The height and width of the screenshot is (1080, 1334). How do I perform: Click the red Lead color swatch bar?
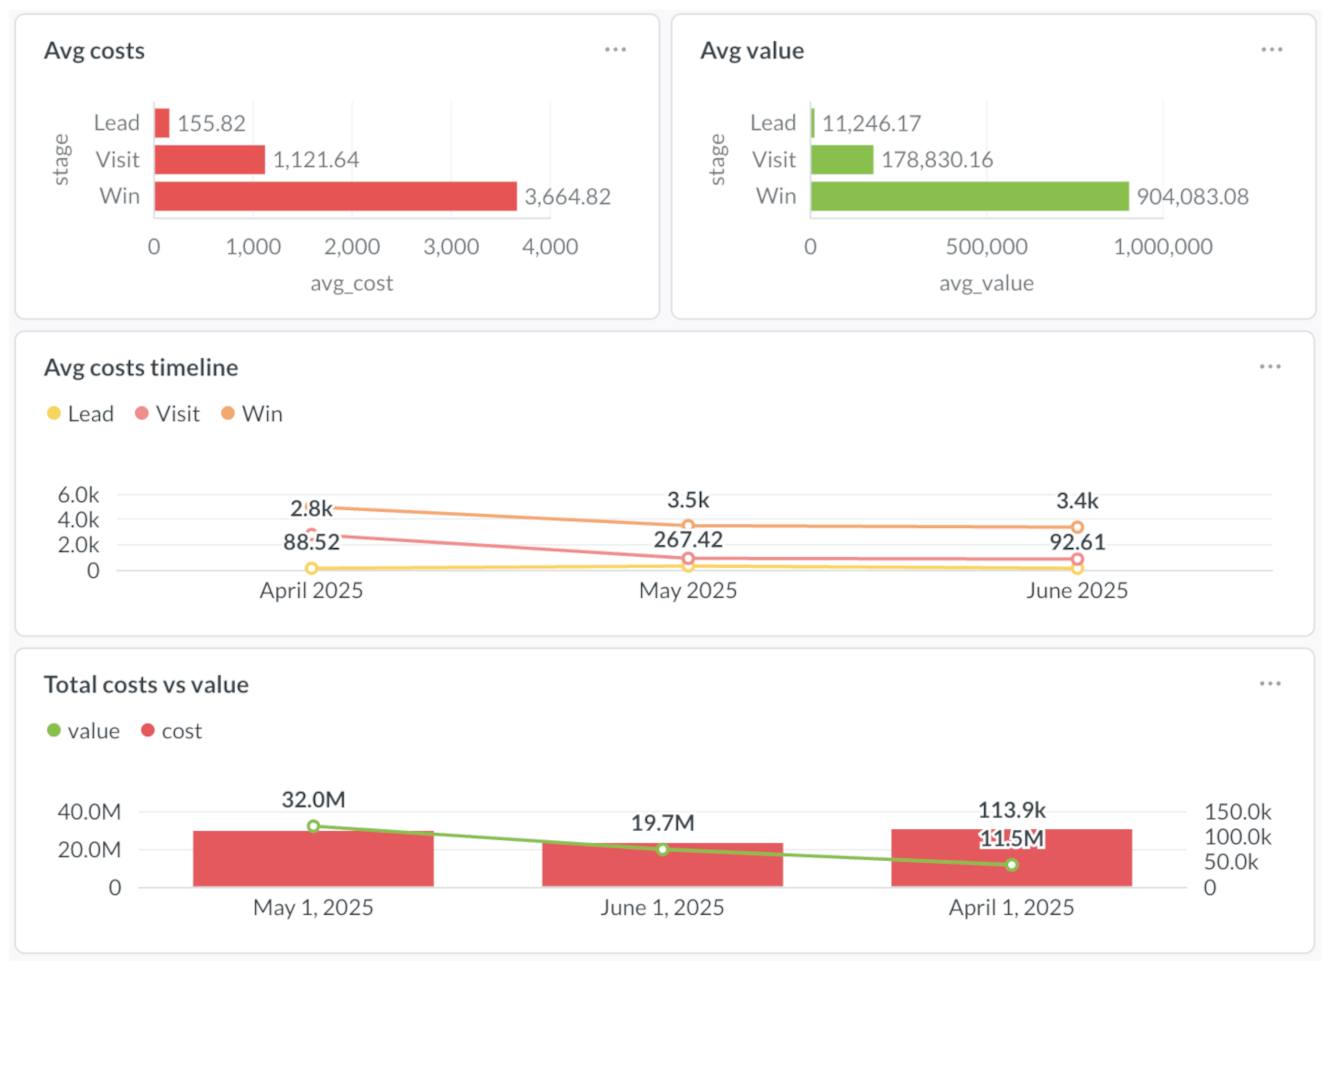160,122
